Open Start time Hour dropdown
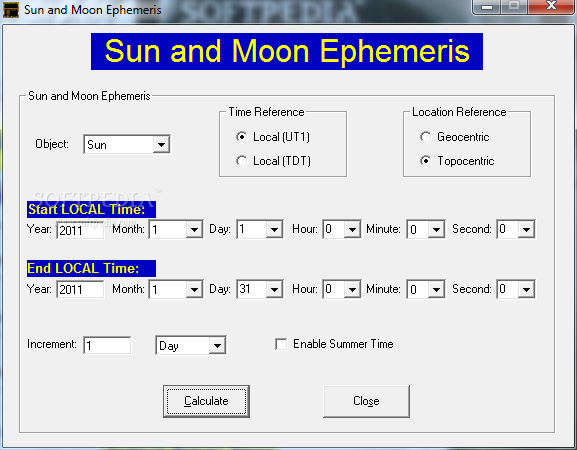This screenshot has width=577, height=450. click(341, 229)
